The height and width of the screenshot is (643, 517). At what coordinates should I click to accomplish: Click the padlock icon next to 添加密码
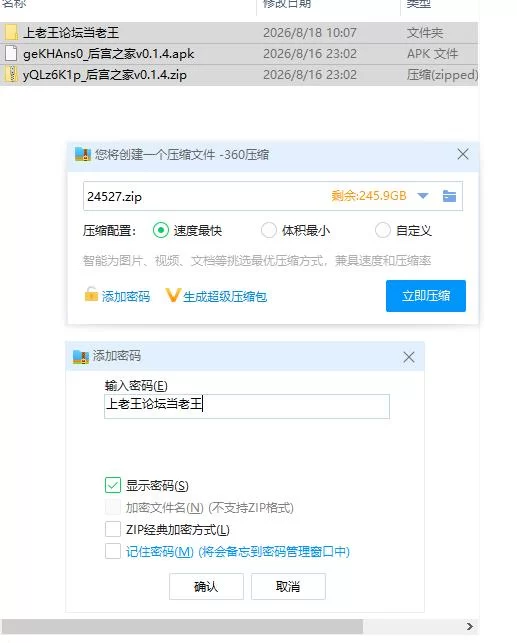(x=91, y=294)
